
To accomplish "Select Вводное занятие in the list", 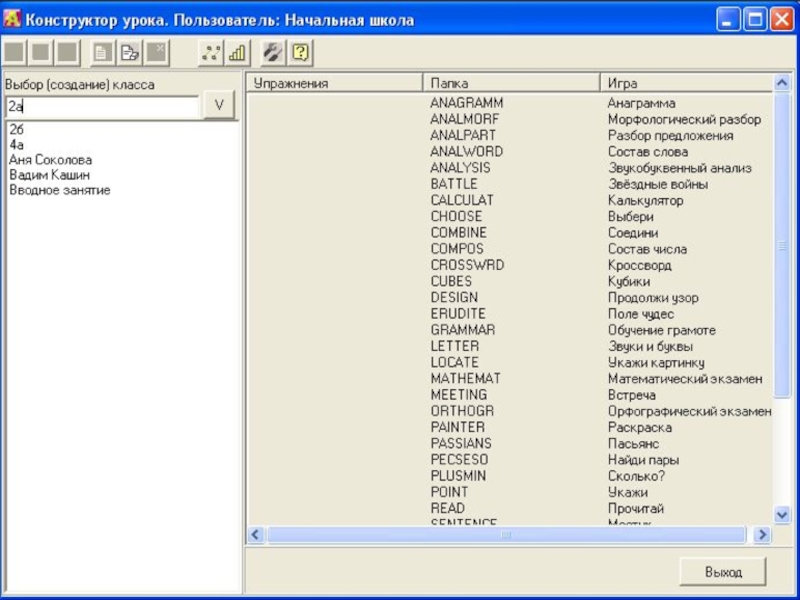I will point(59,190).
